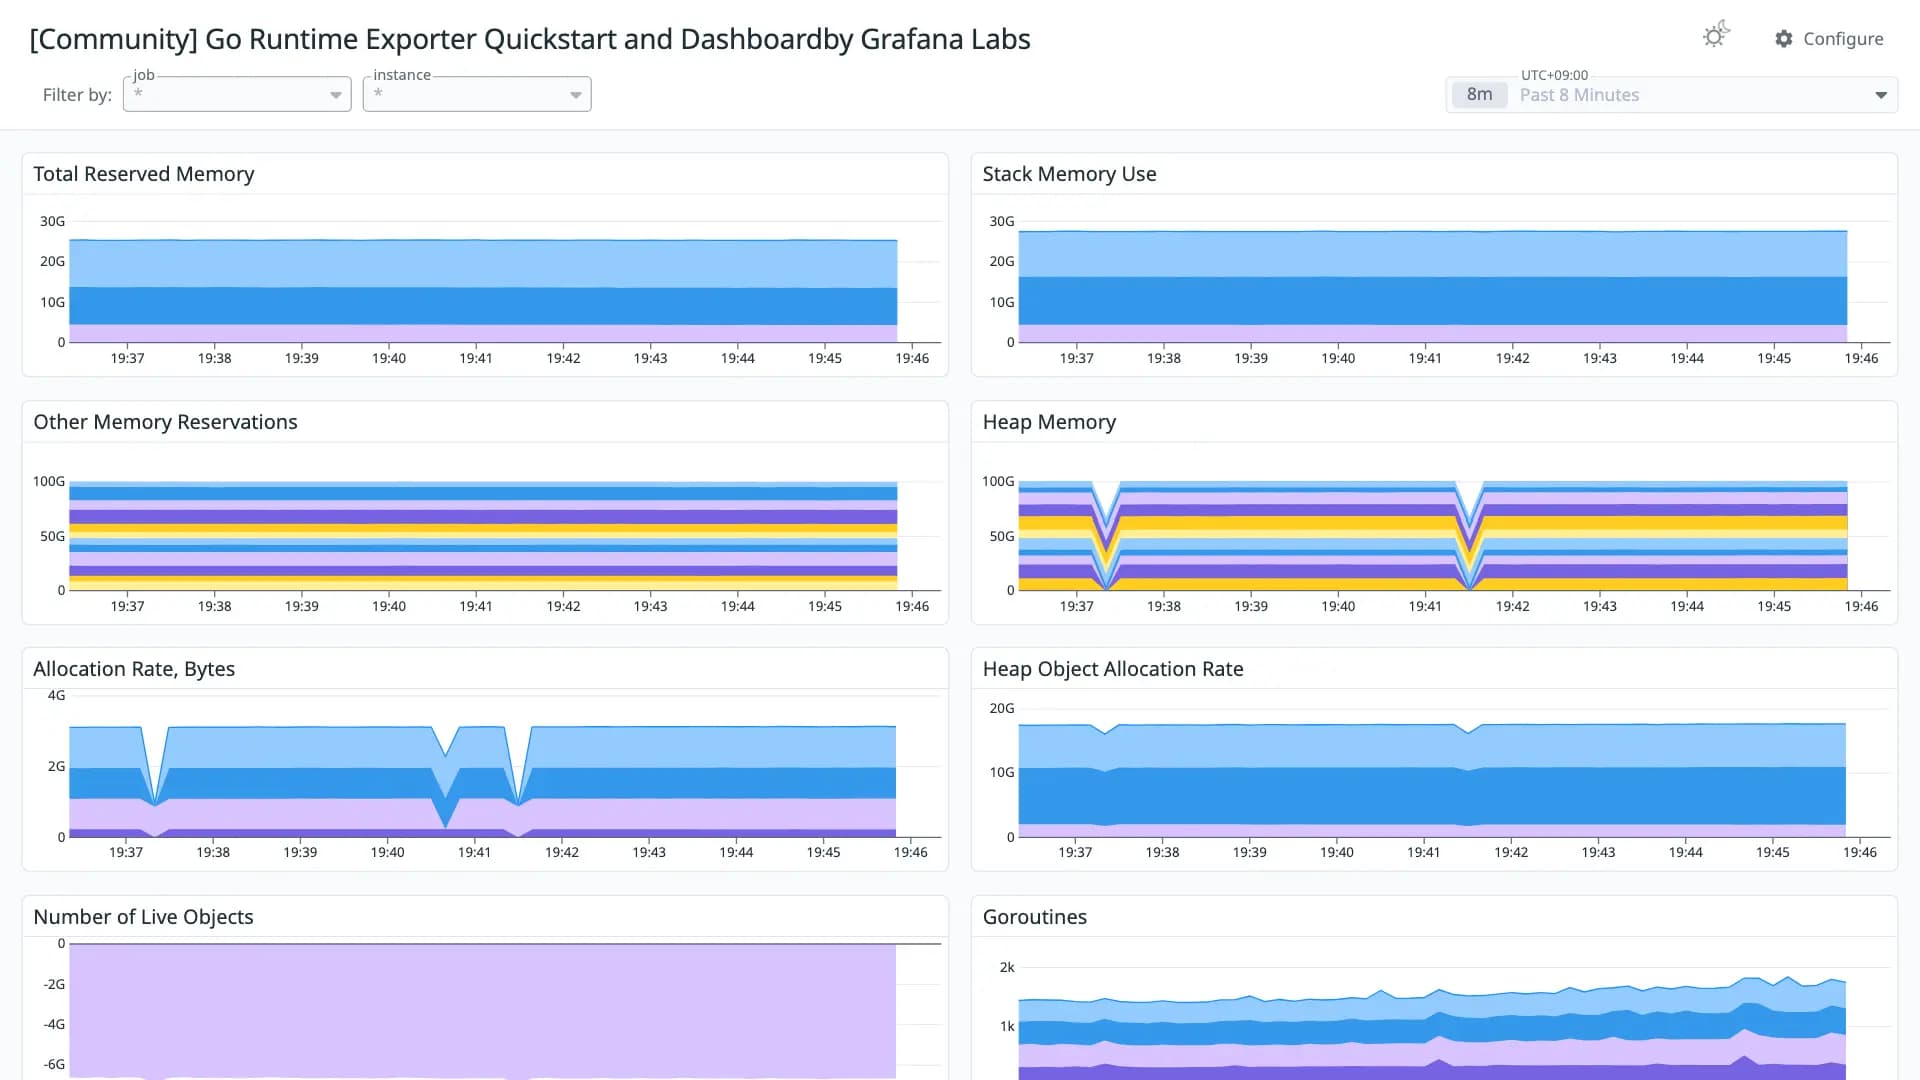1920x1080 pixels.
Task: Click the Allocation Rate, Bytes chart area
Action: pos(483,782)
